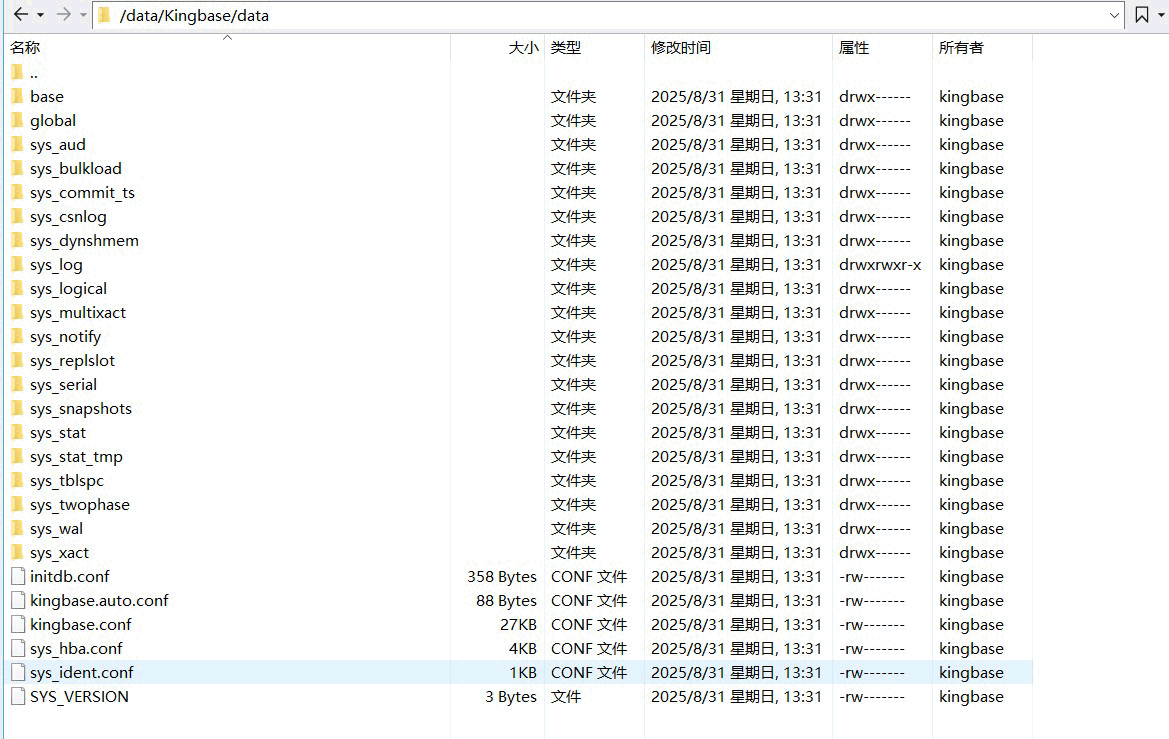This screenshot has height=739, width=1169.
Task: Select the initdb.conf file icon
Action: click(18, 576)
